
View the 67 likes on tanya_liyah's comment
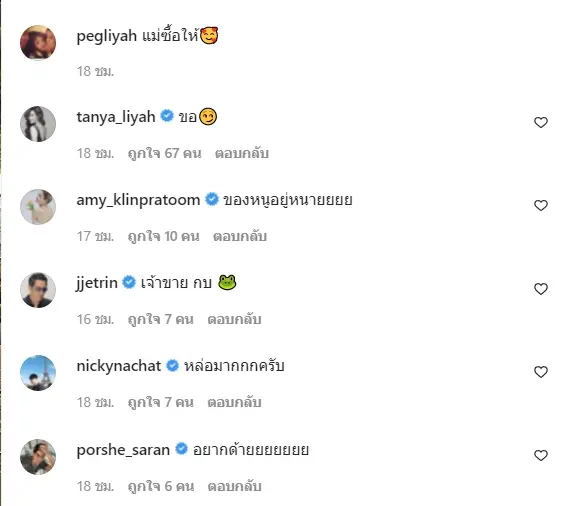coord(164,153)
